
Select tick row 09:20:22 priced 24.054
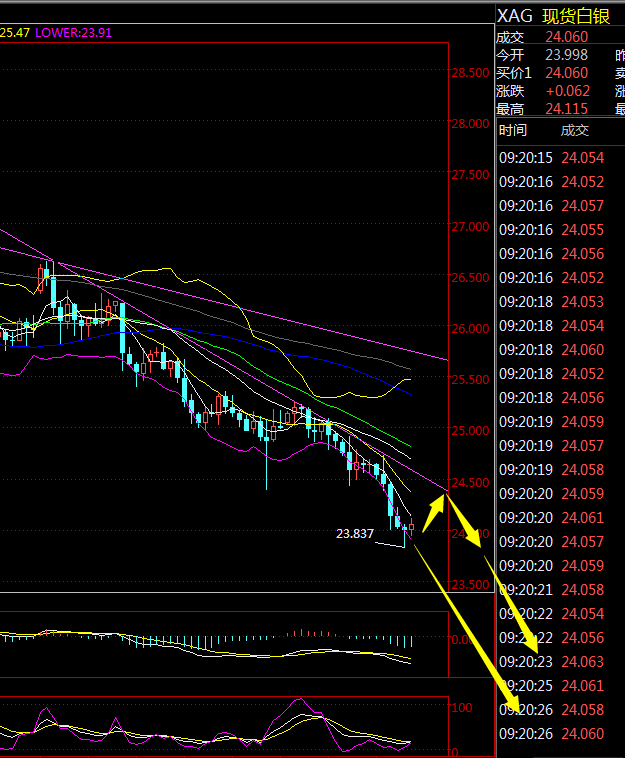click(x=552, y=613)
